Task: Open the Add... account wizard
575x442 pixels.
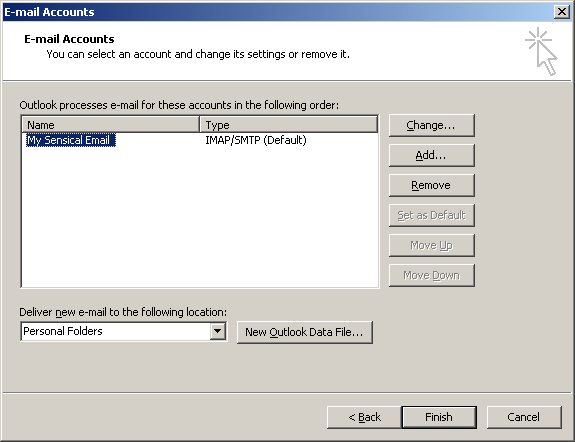Action: pos(432,156)
